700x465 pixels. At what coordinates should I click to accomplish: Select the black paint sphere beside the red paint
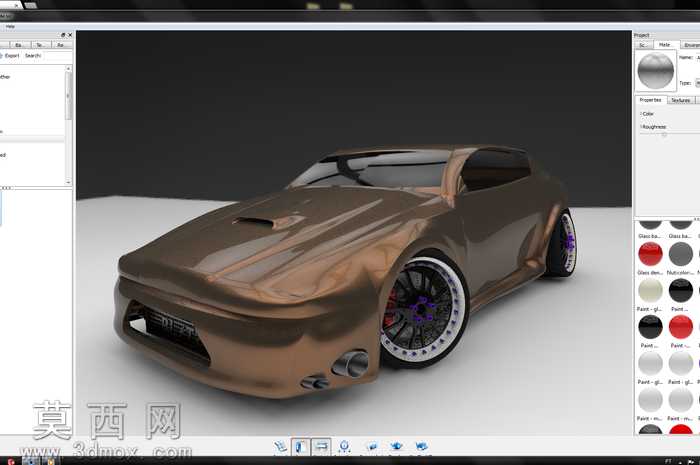[650, 327]
